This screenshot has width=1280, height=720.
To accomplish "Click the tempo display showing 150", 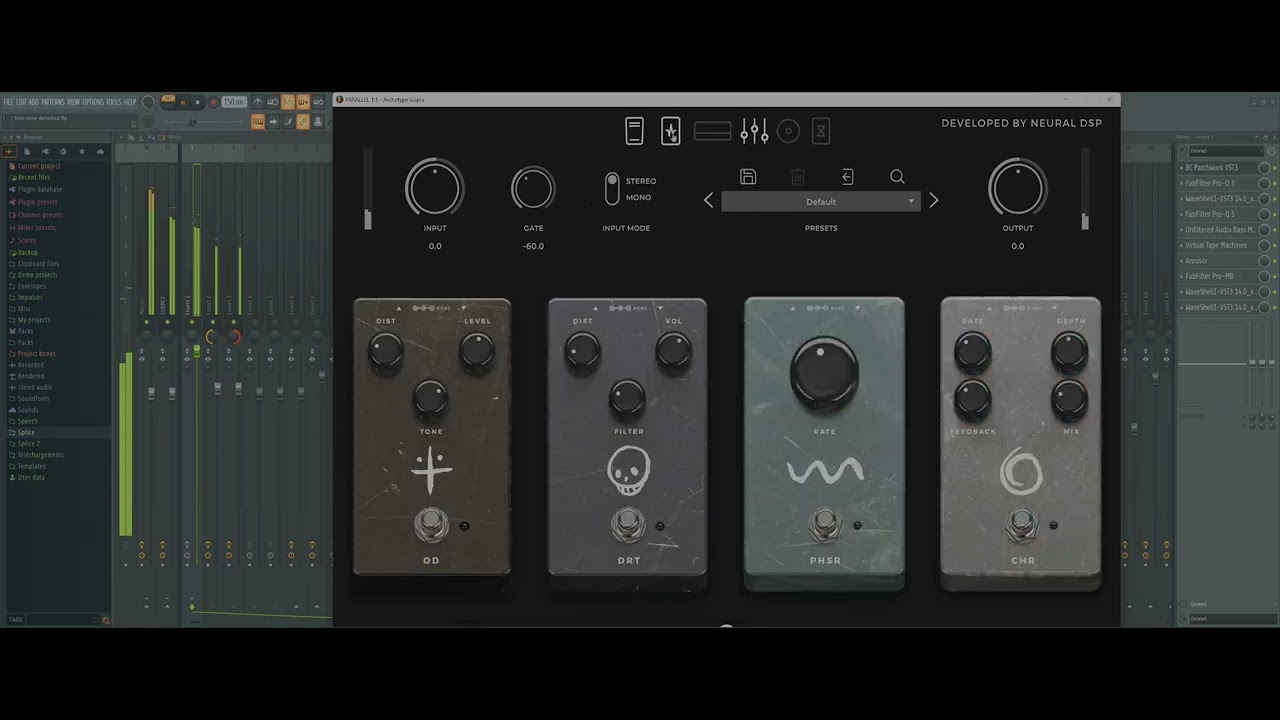I will pyautogui.click(x=234, y=102).
